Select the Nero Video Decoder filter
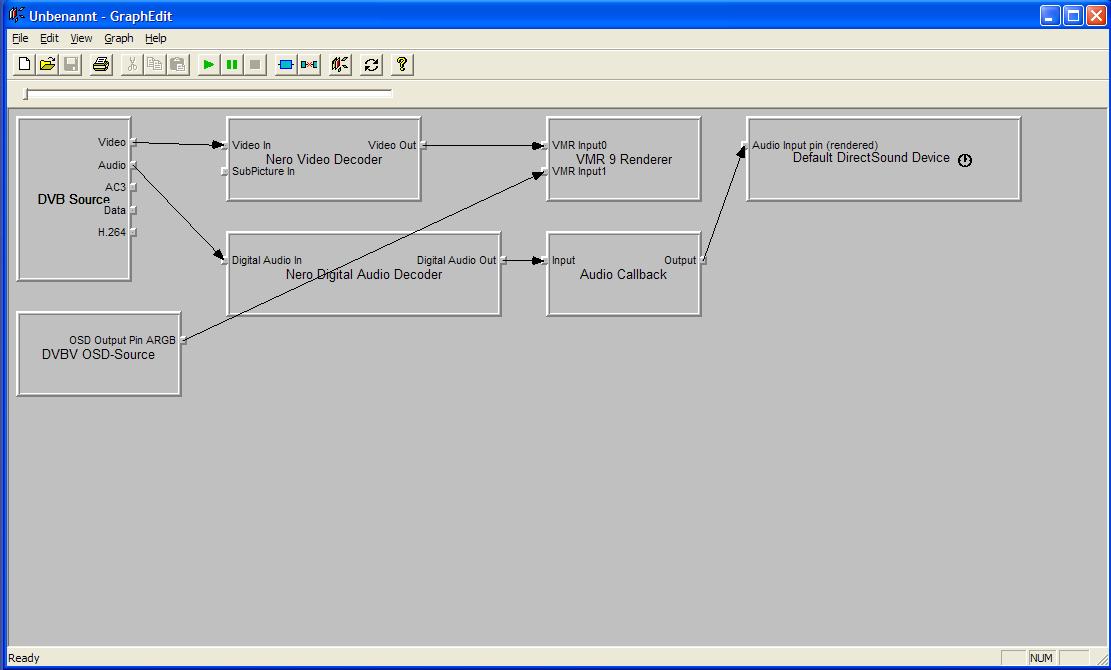This screenshot has width=1111, height=670. pos(323,180)
